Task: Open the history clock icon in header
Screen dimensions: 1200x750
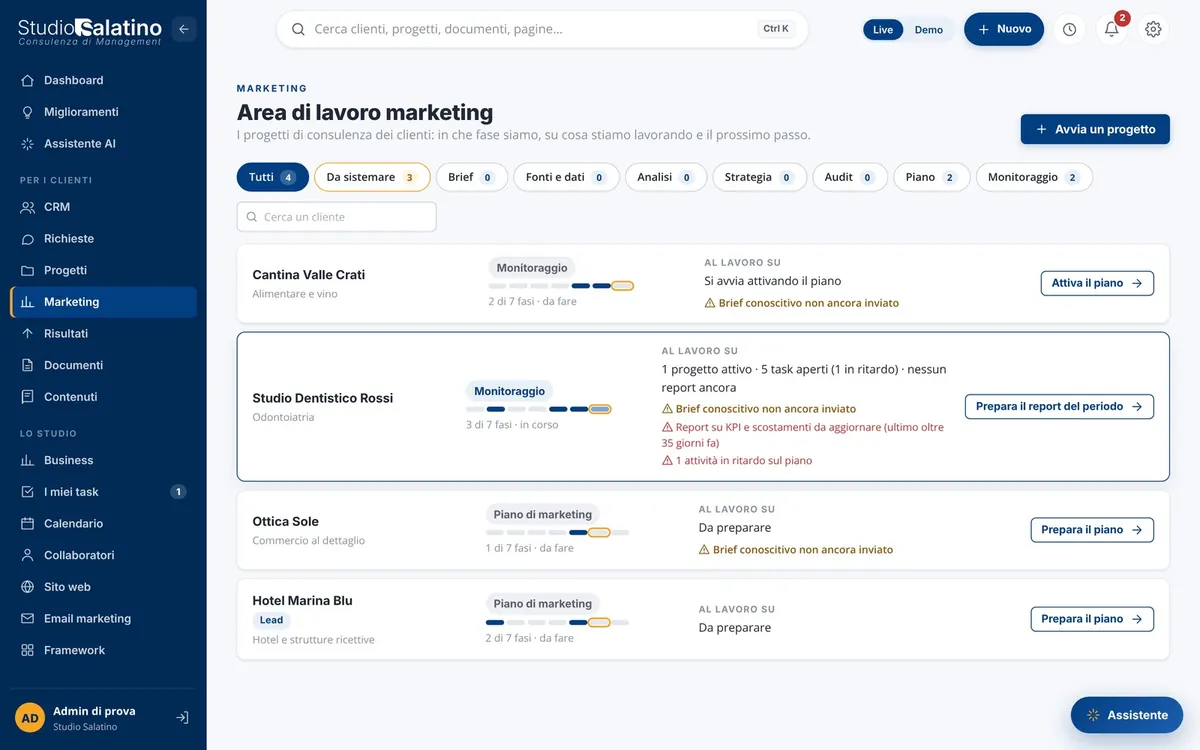Action: point(1070,29)
